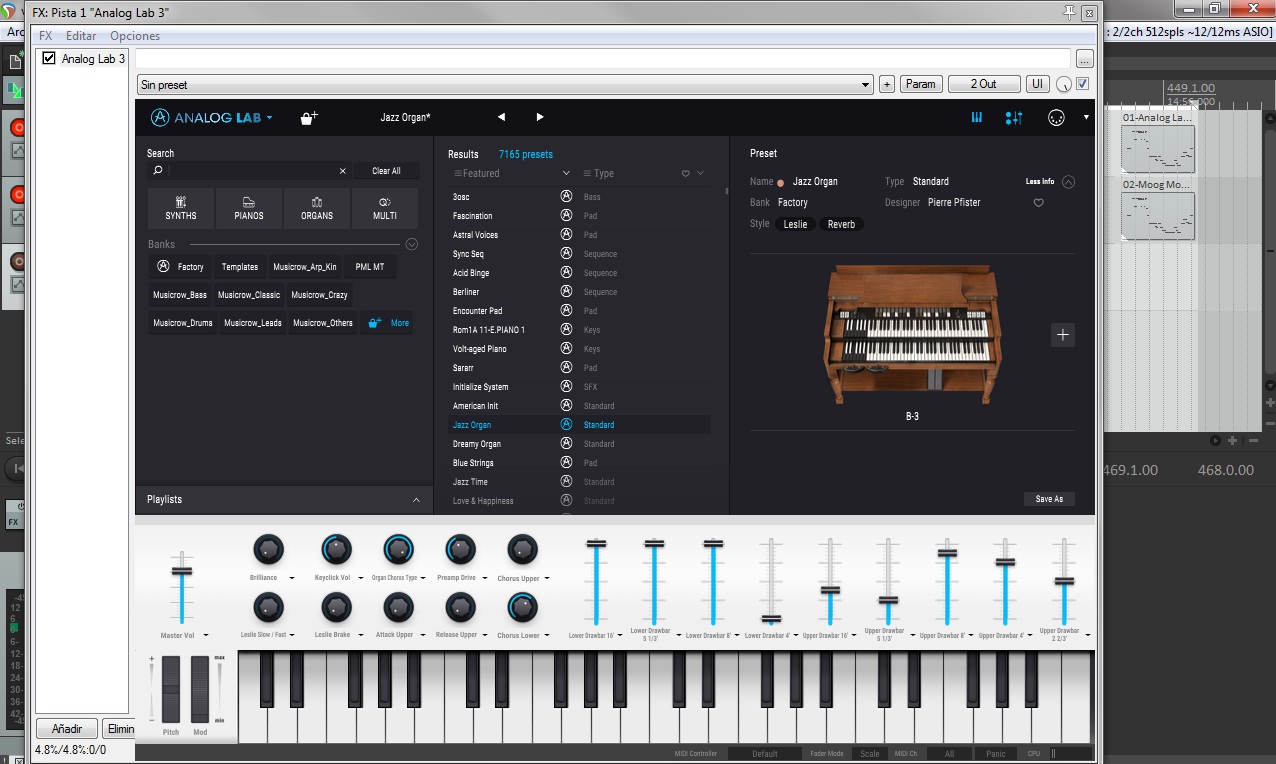Screen dimensions: 1276x764
Task: Open the Editar menu
Action: click(81, 36)
